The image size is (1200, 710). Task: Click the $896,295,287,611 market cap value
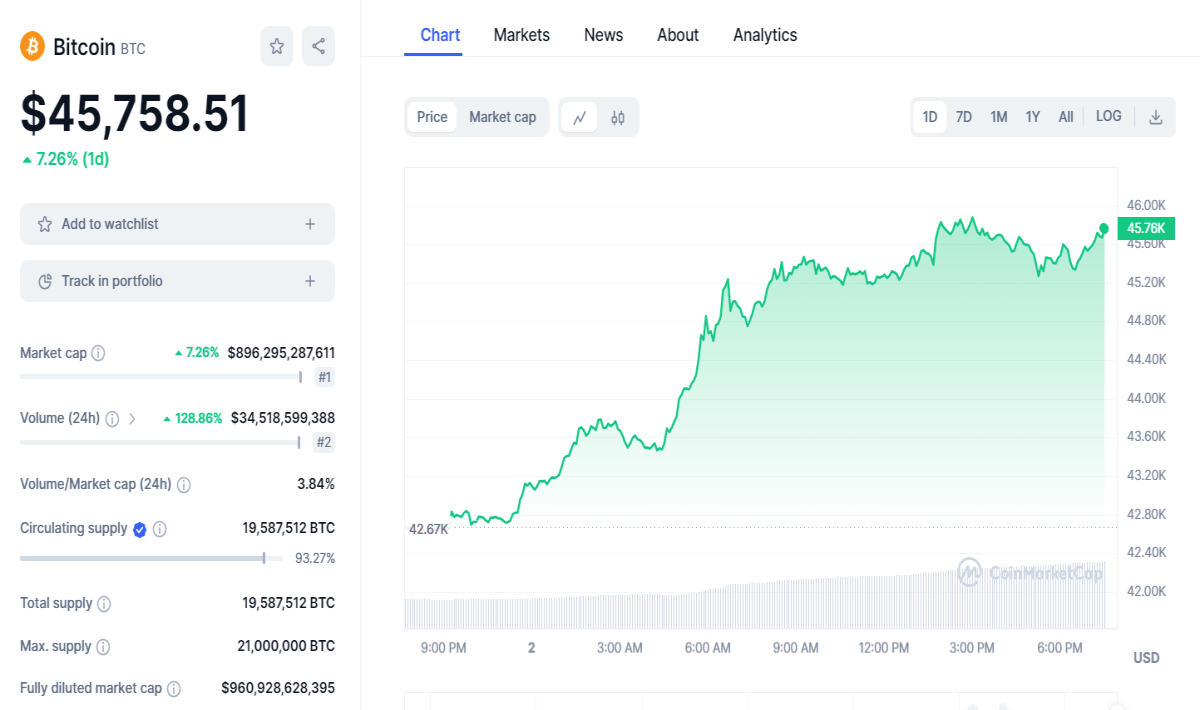(281, 353)
